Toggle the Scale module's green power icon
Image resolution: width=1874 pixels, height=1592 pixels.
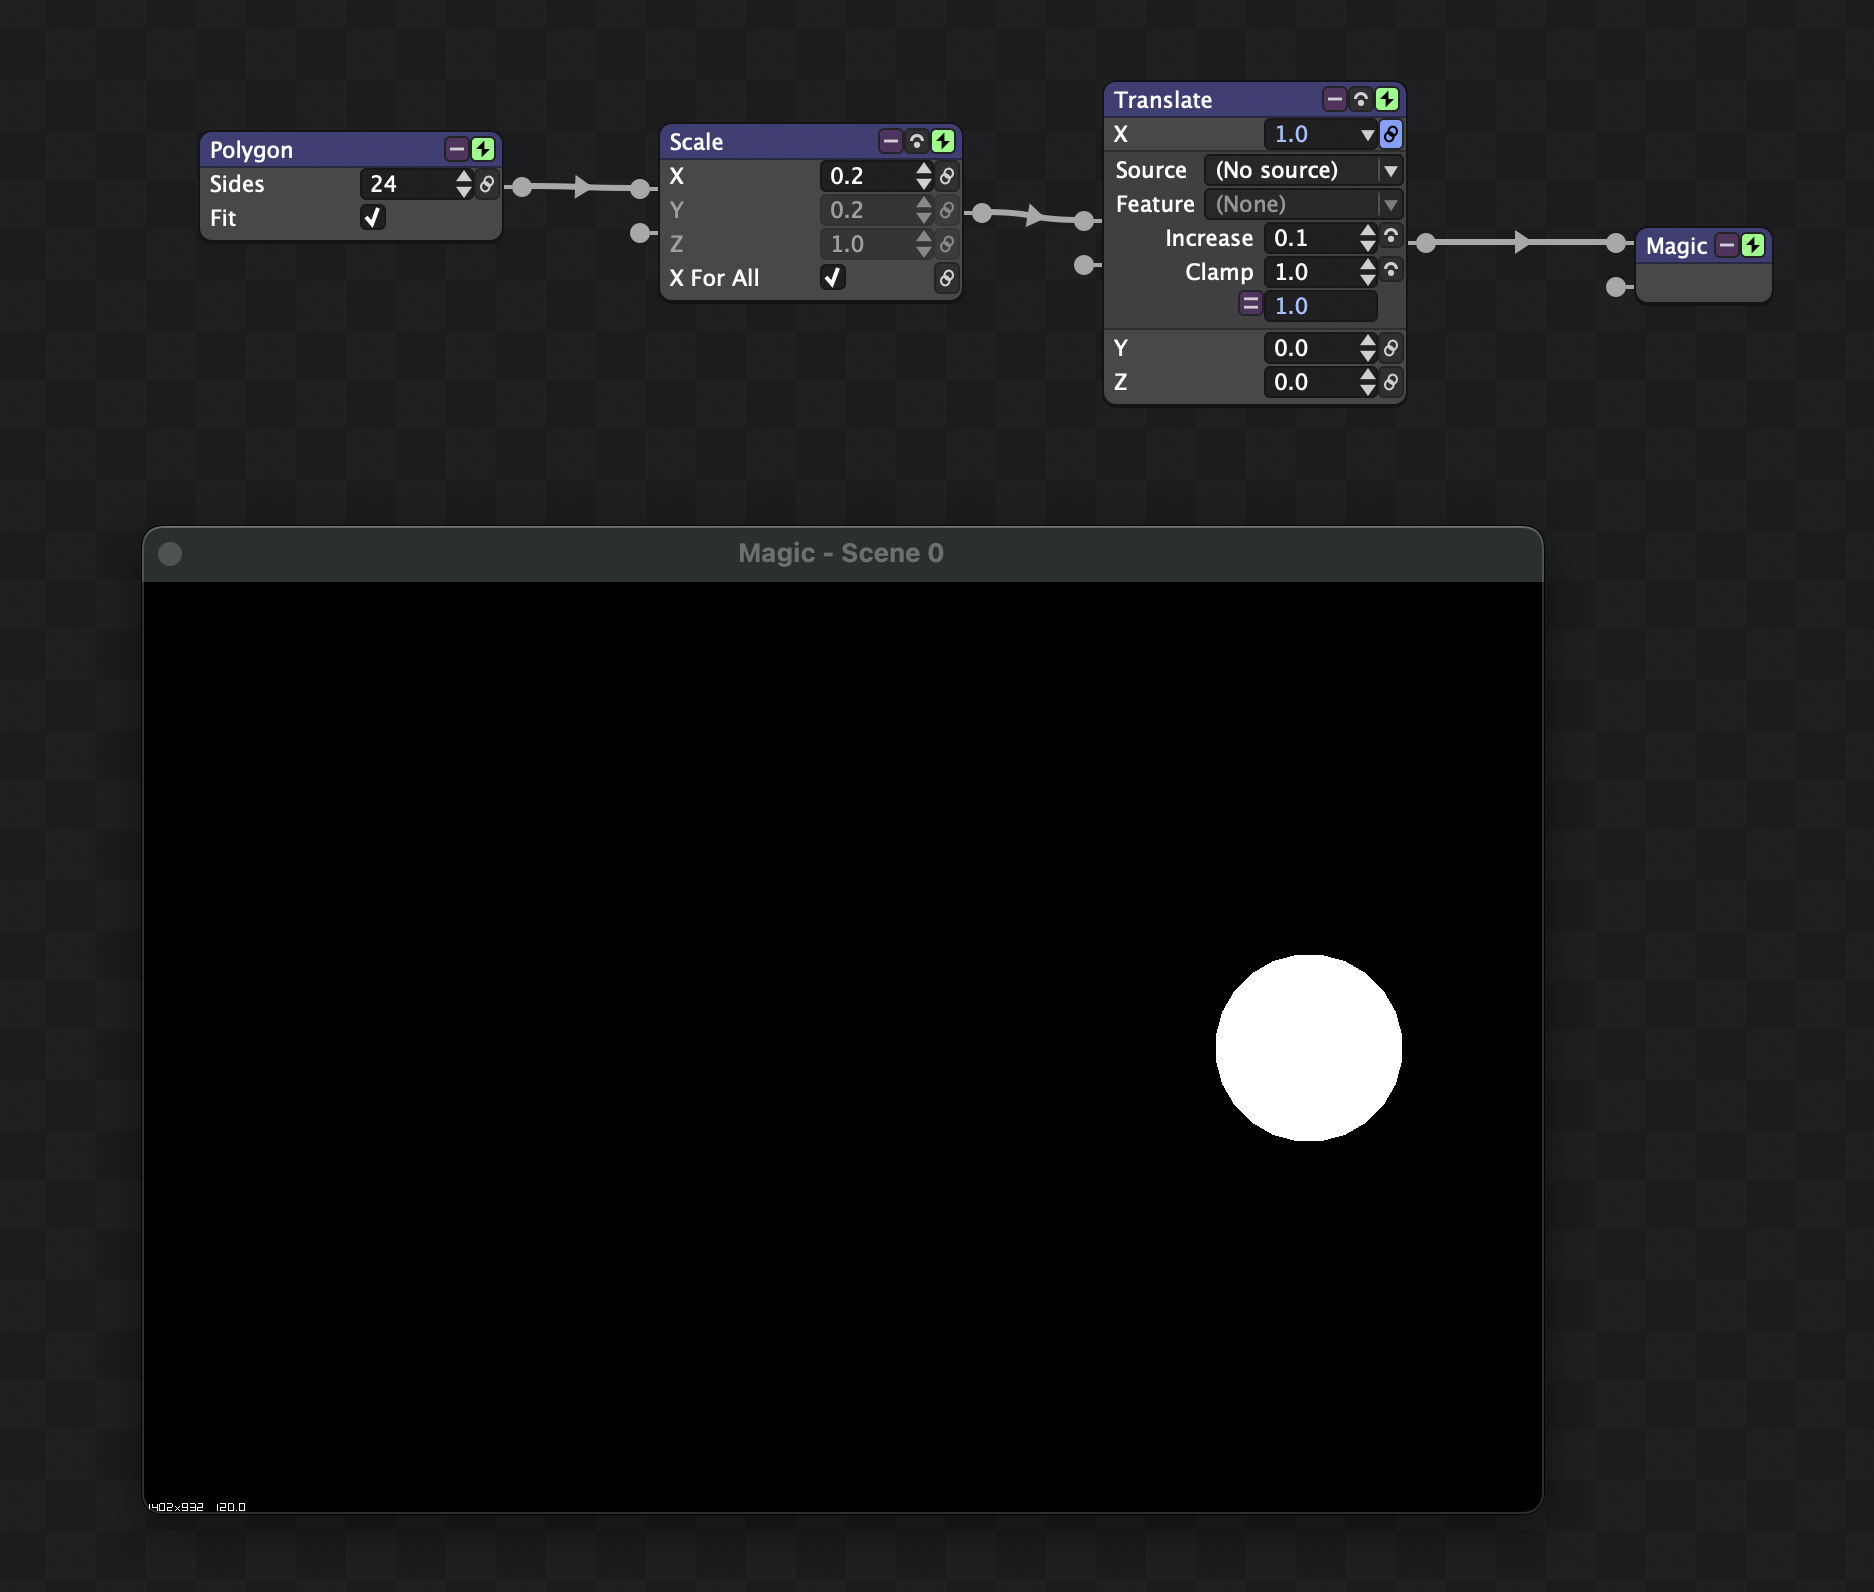tap(943, 142)
